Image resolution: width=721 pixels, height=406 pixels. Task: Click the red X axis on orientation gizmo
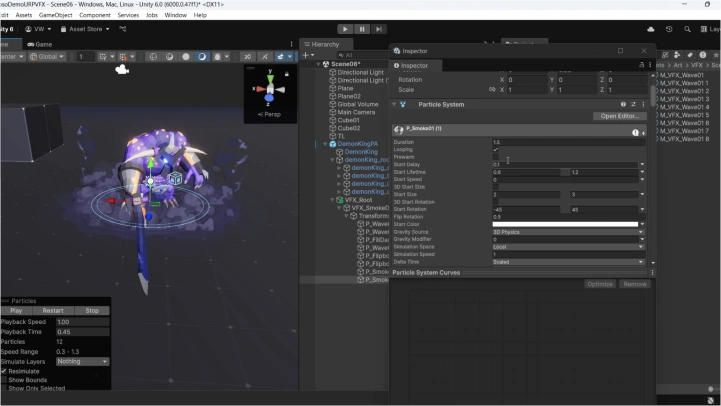(x=260, y=89)
